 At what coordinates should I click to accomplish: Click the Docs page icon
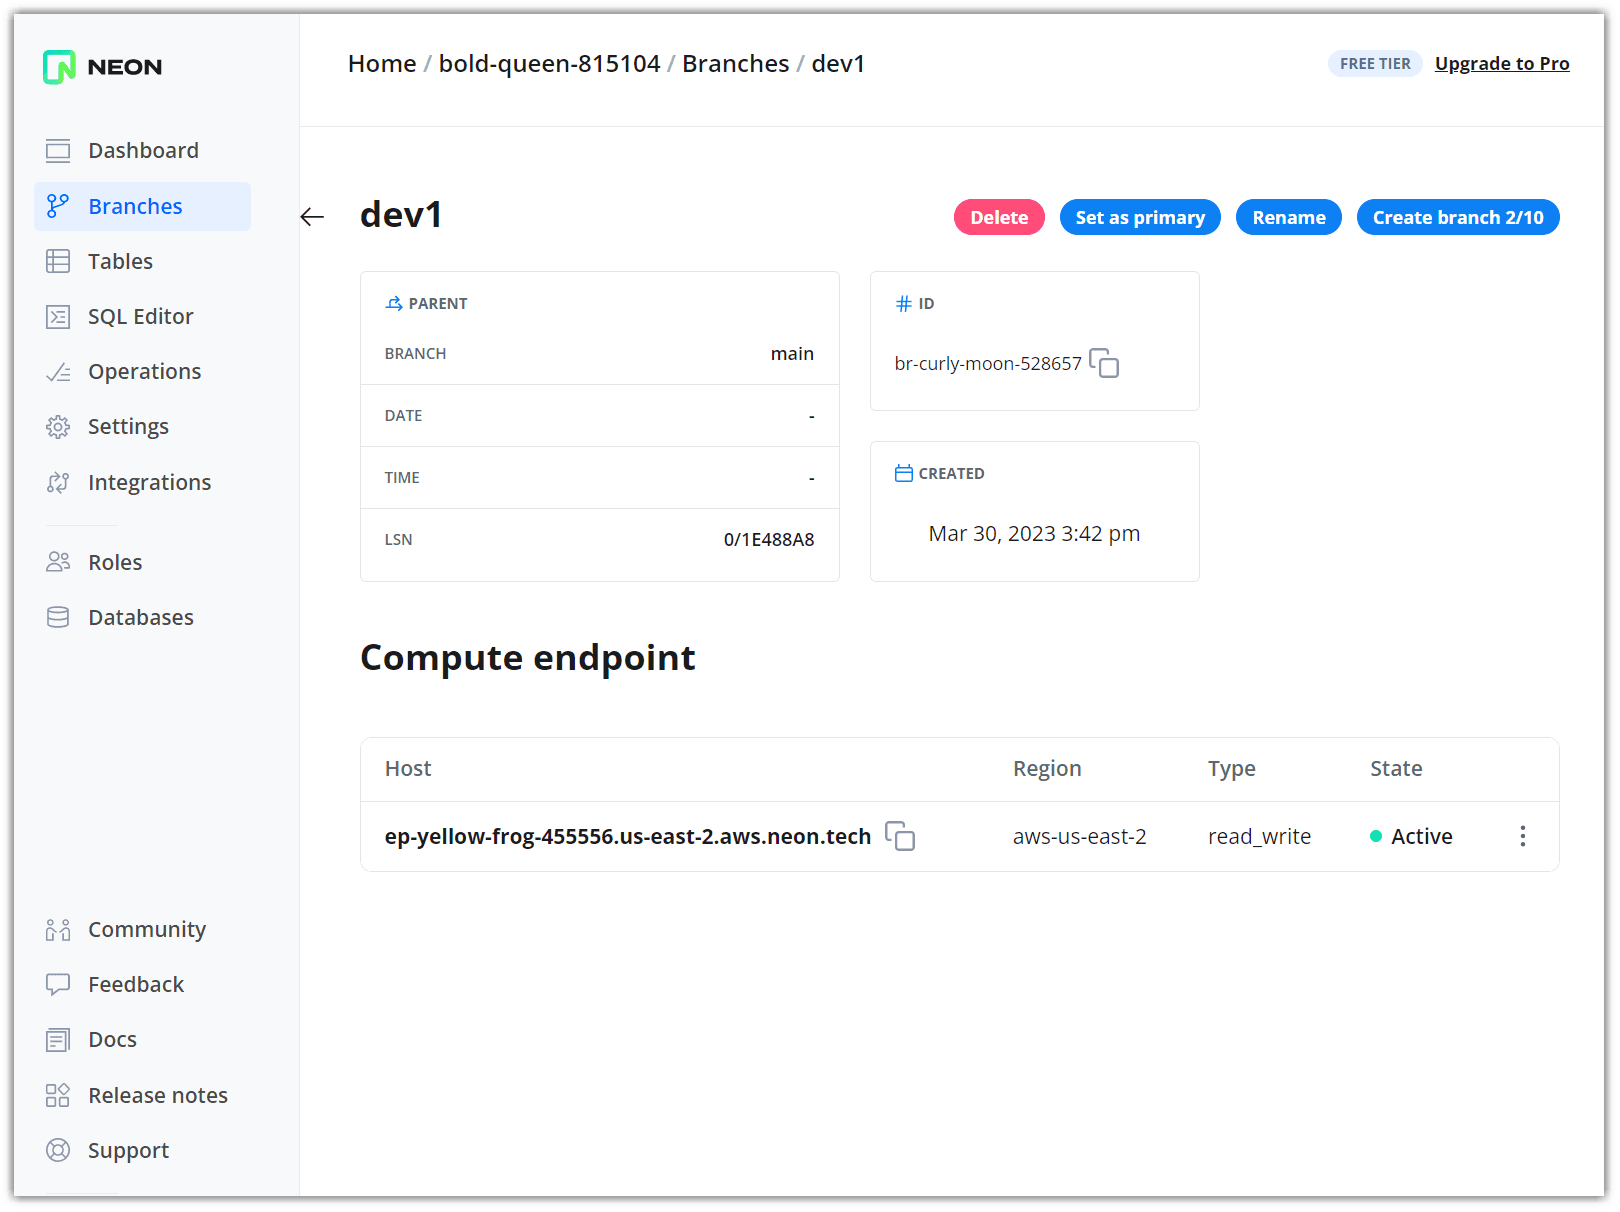point(58,1040)
